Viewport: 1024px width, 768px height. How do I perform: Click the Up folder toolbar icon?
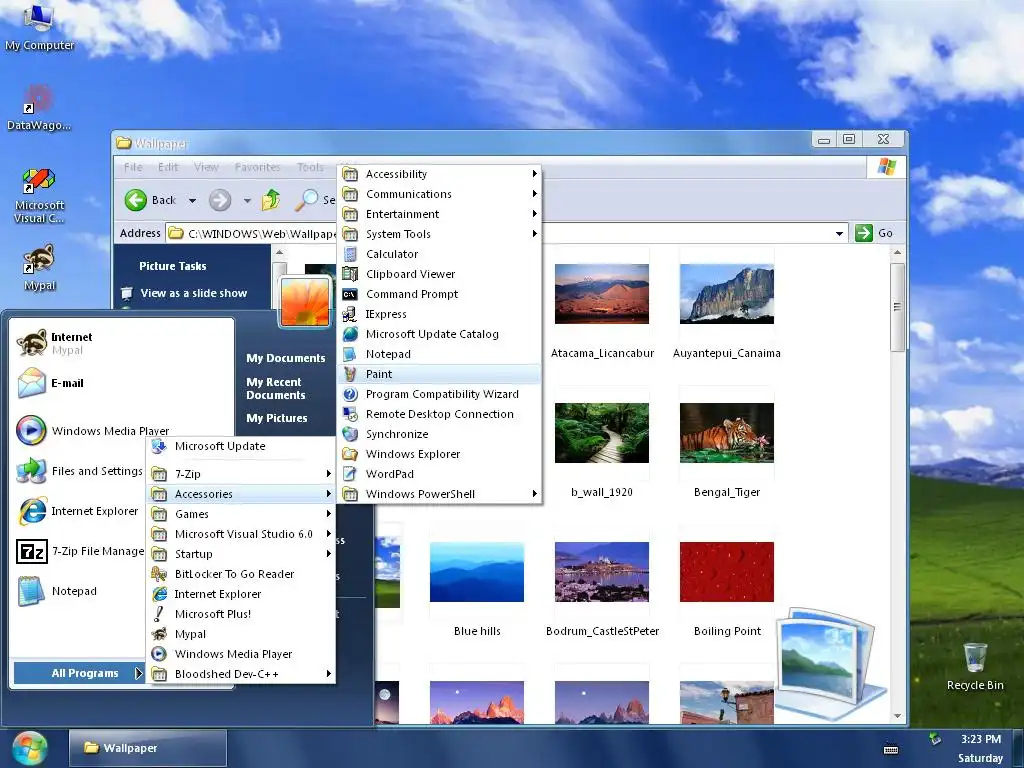pos(271,200)
